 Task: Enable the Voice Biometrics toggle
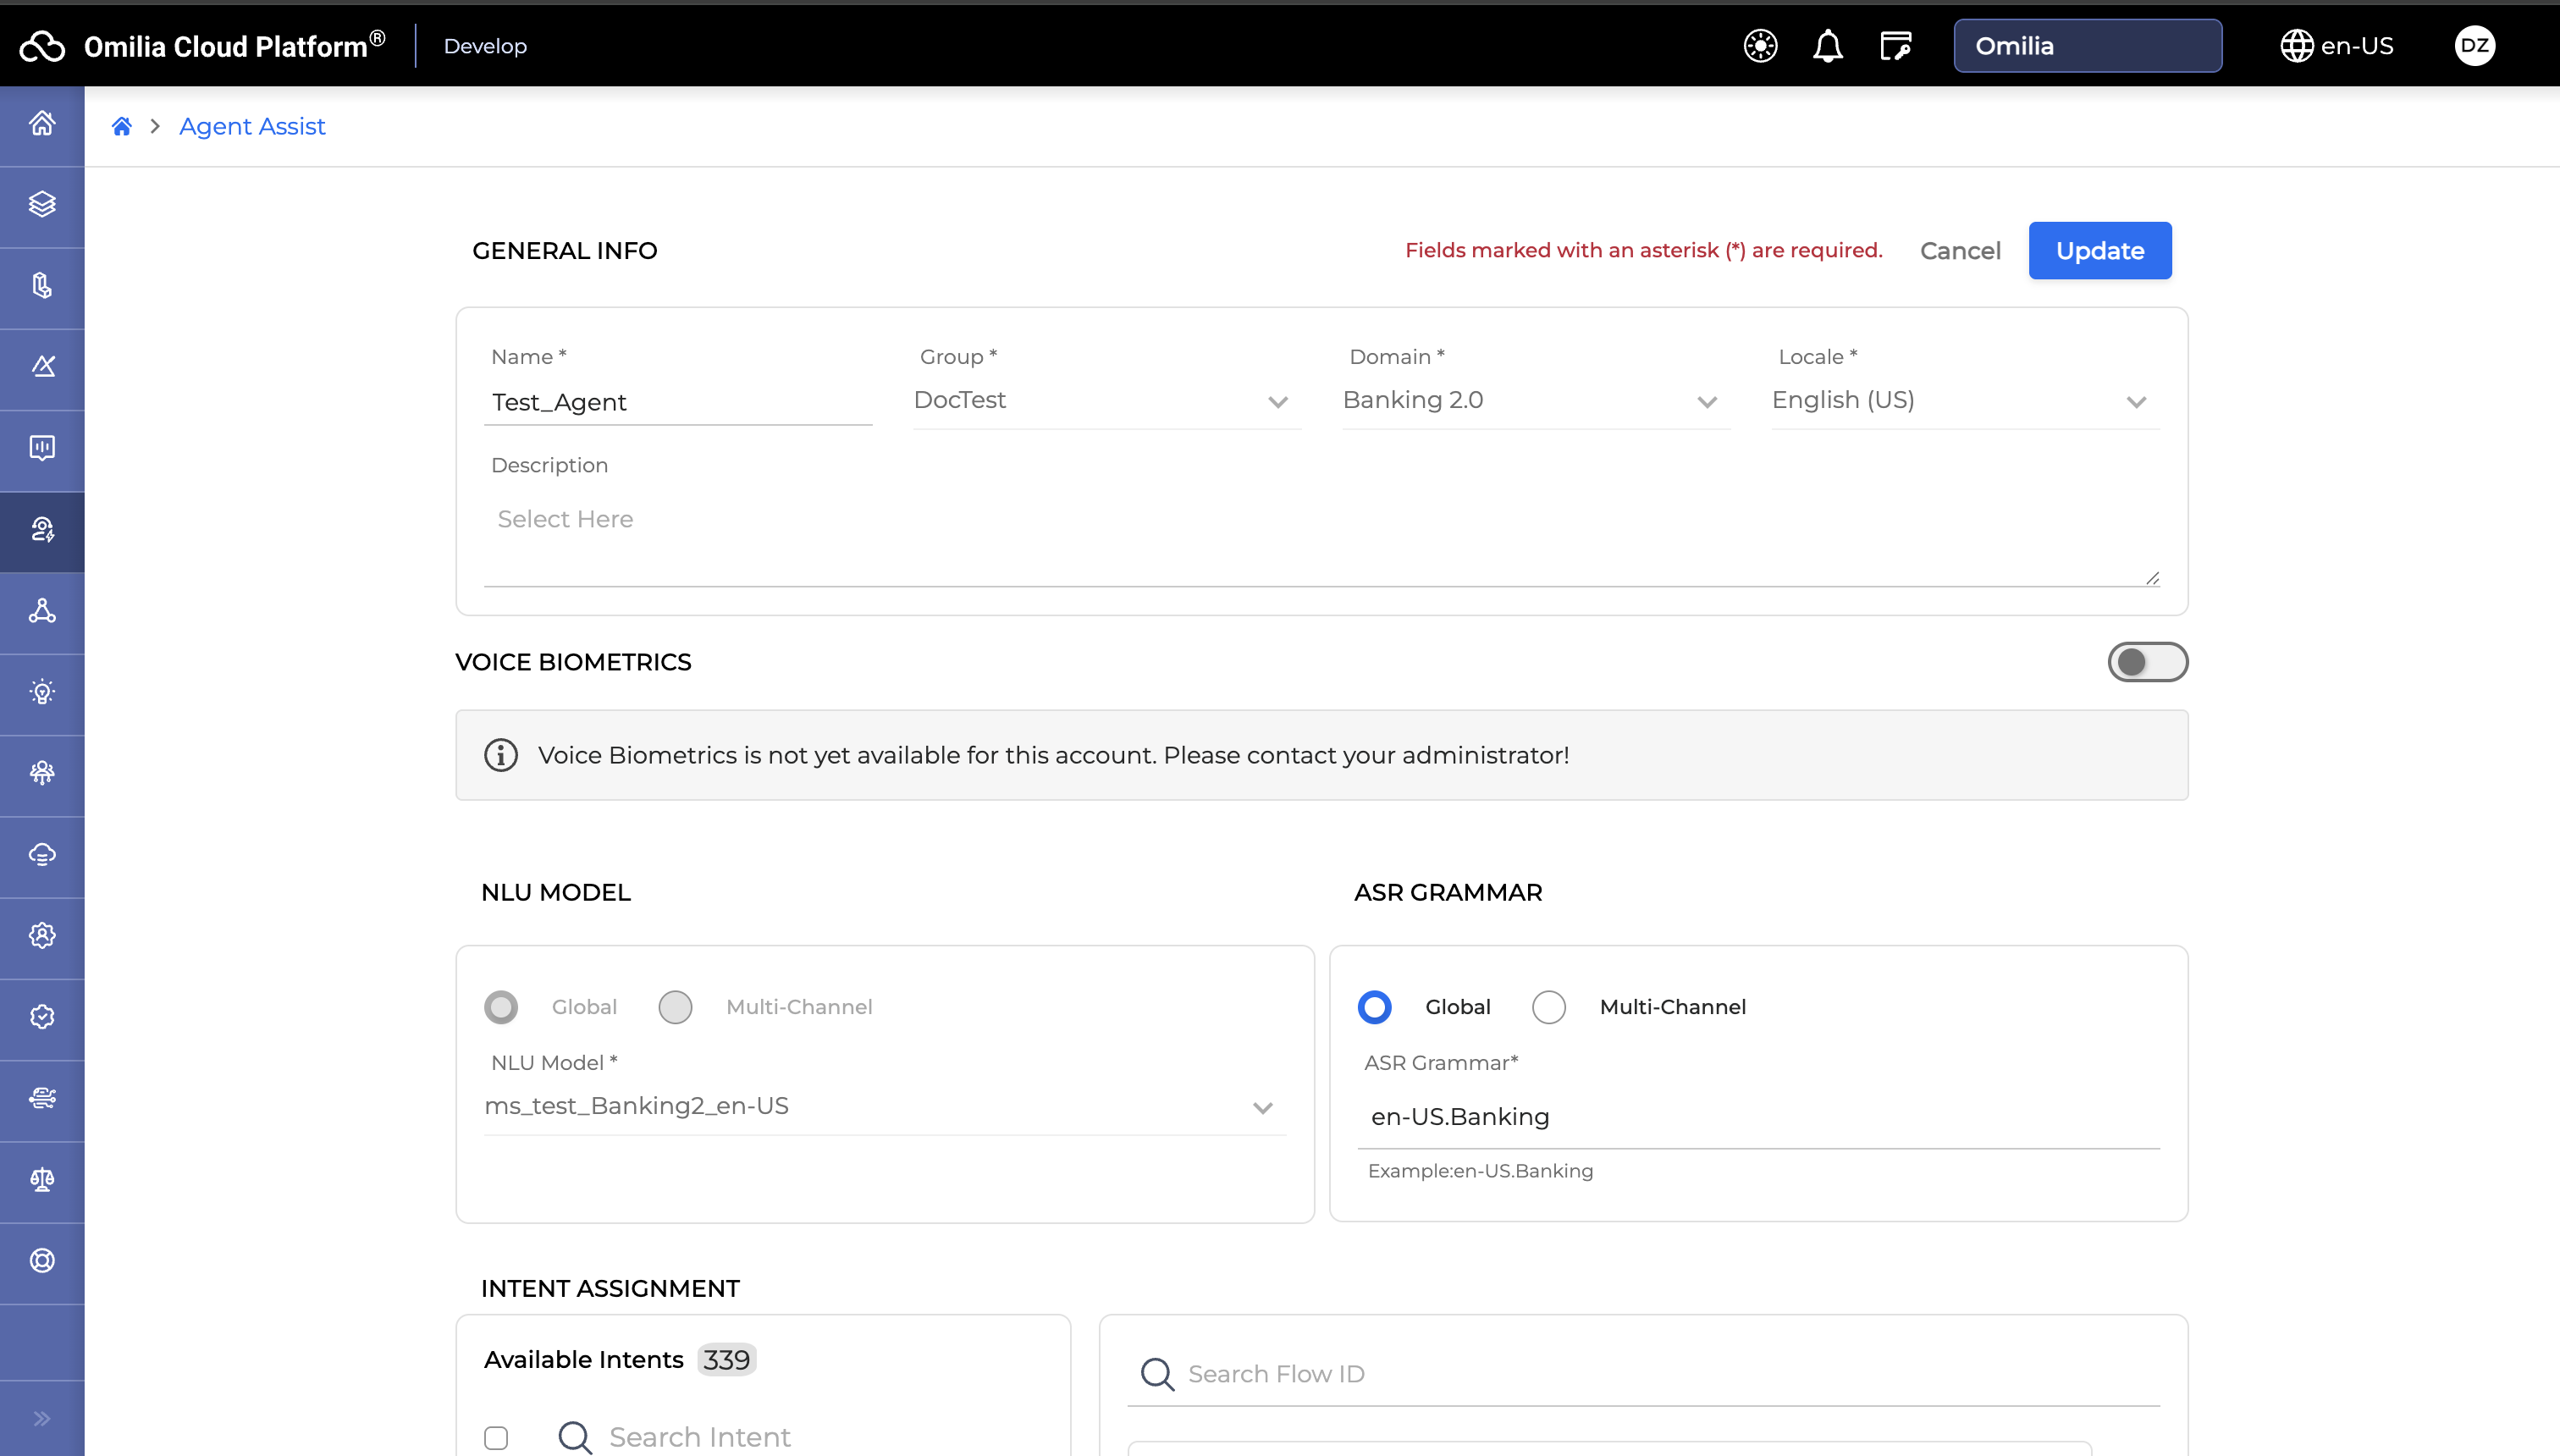pos(2147,662)
